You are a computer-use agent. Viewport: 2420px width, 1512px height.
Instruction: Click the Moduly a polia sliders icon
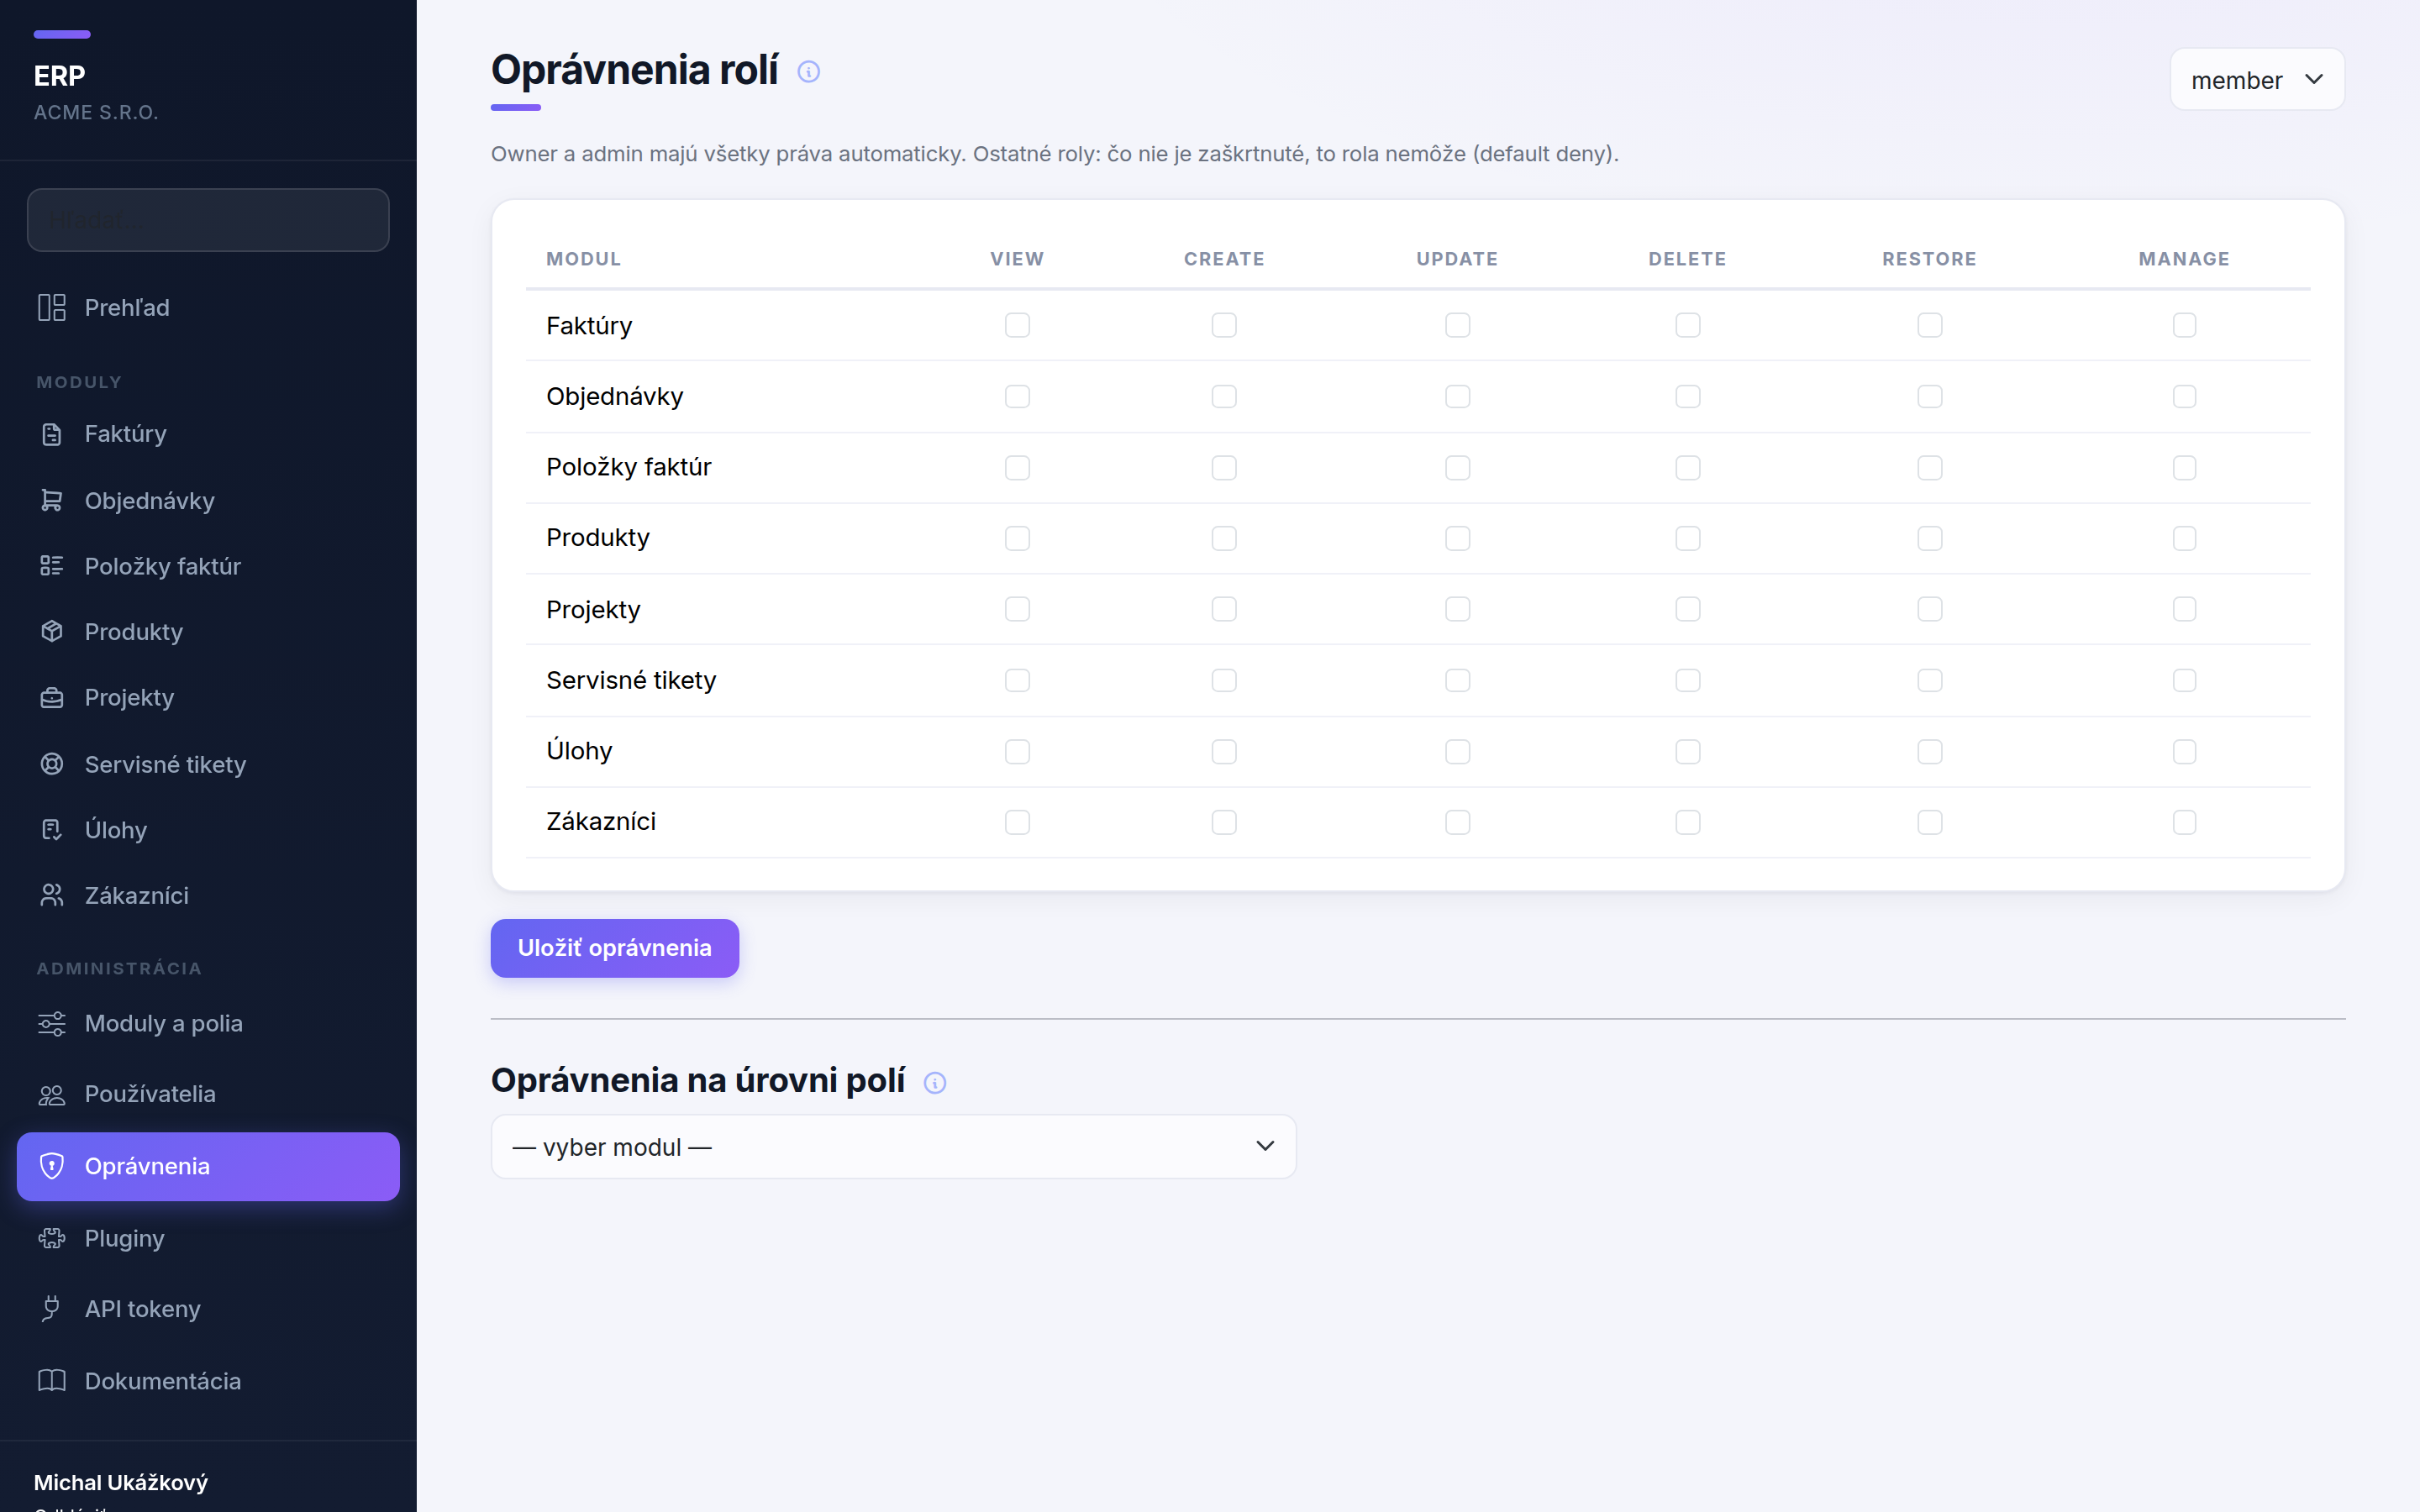(51, 1023)
